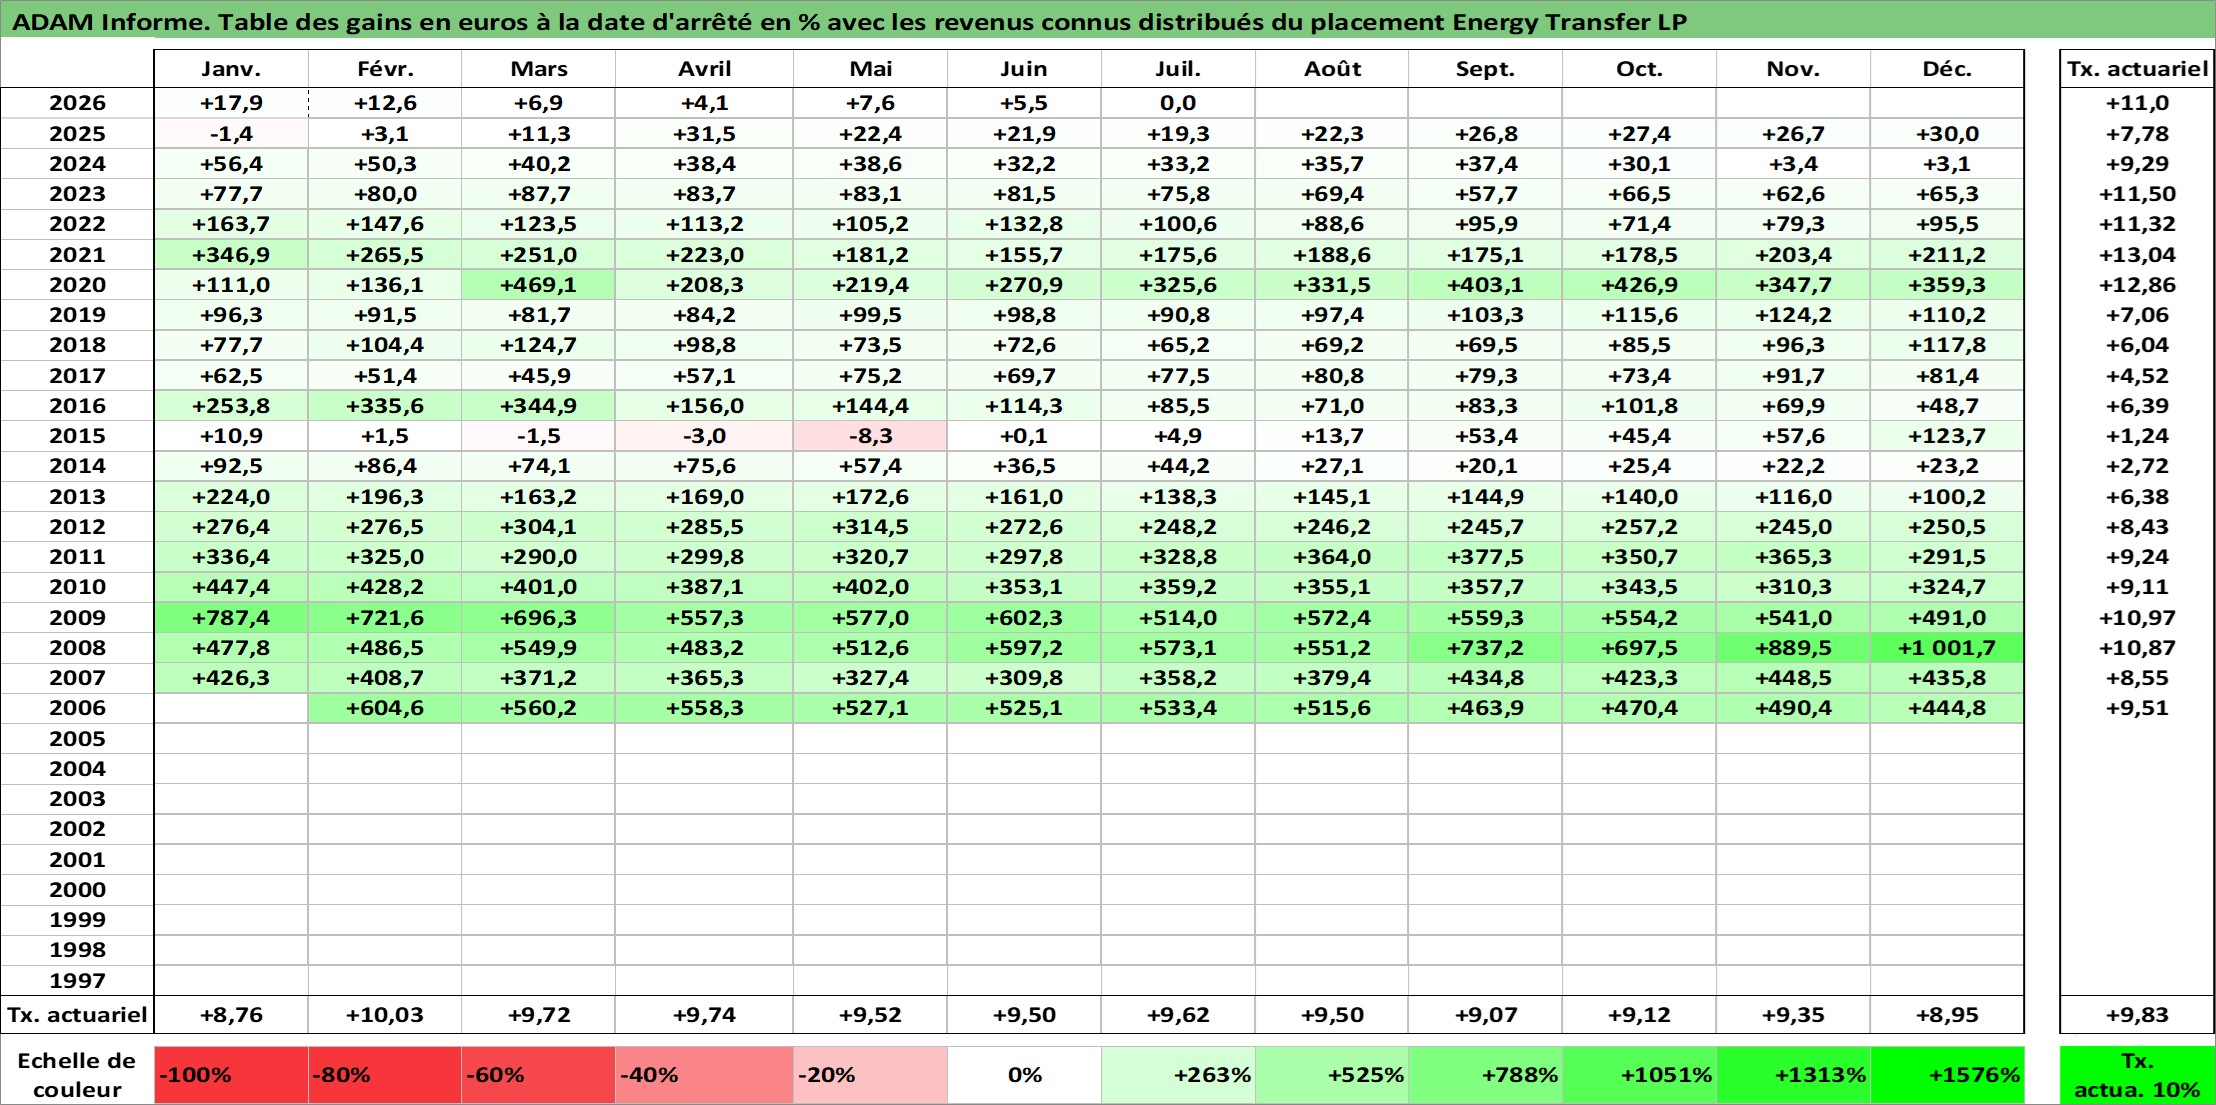Select the 2006 row label
Viewport: 2216px width, 1105px height.
[77, 708]
